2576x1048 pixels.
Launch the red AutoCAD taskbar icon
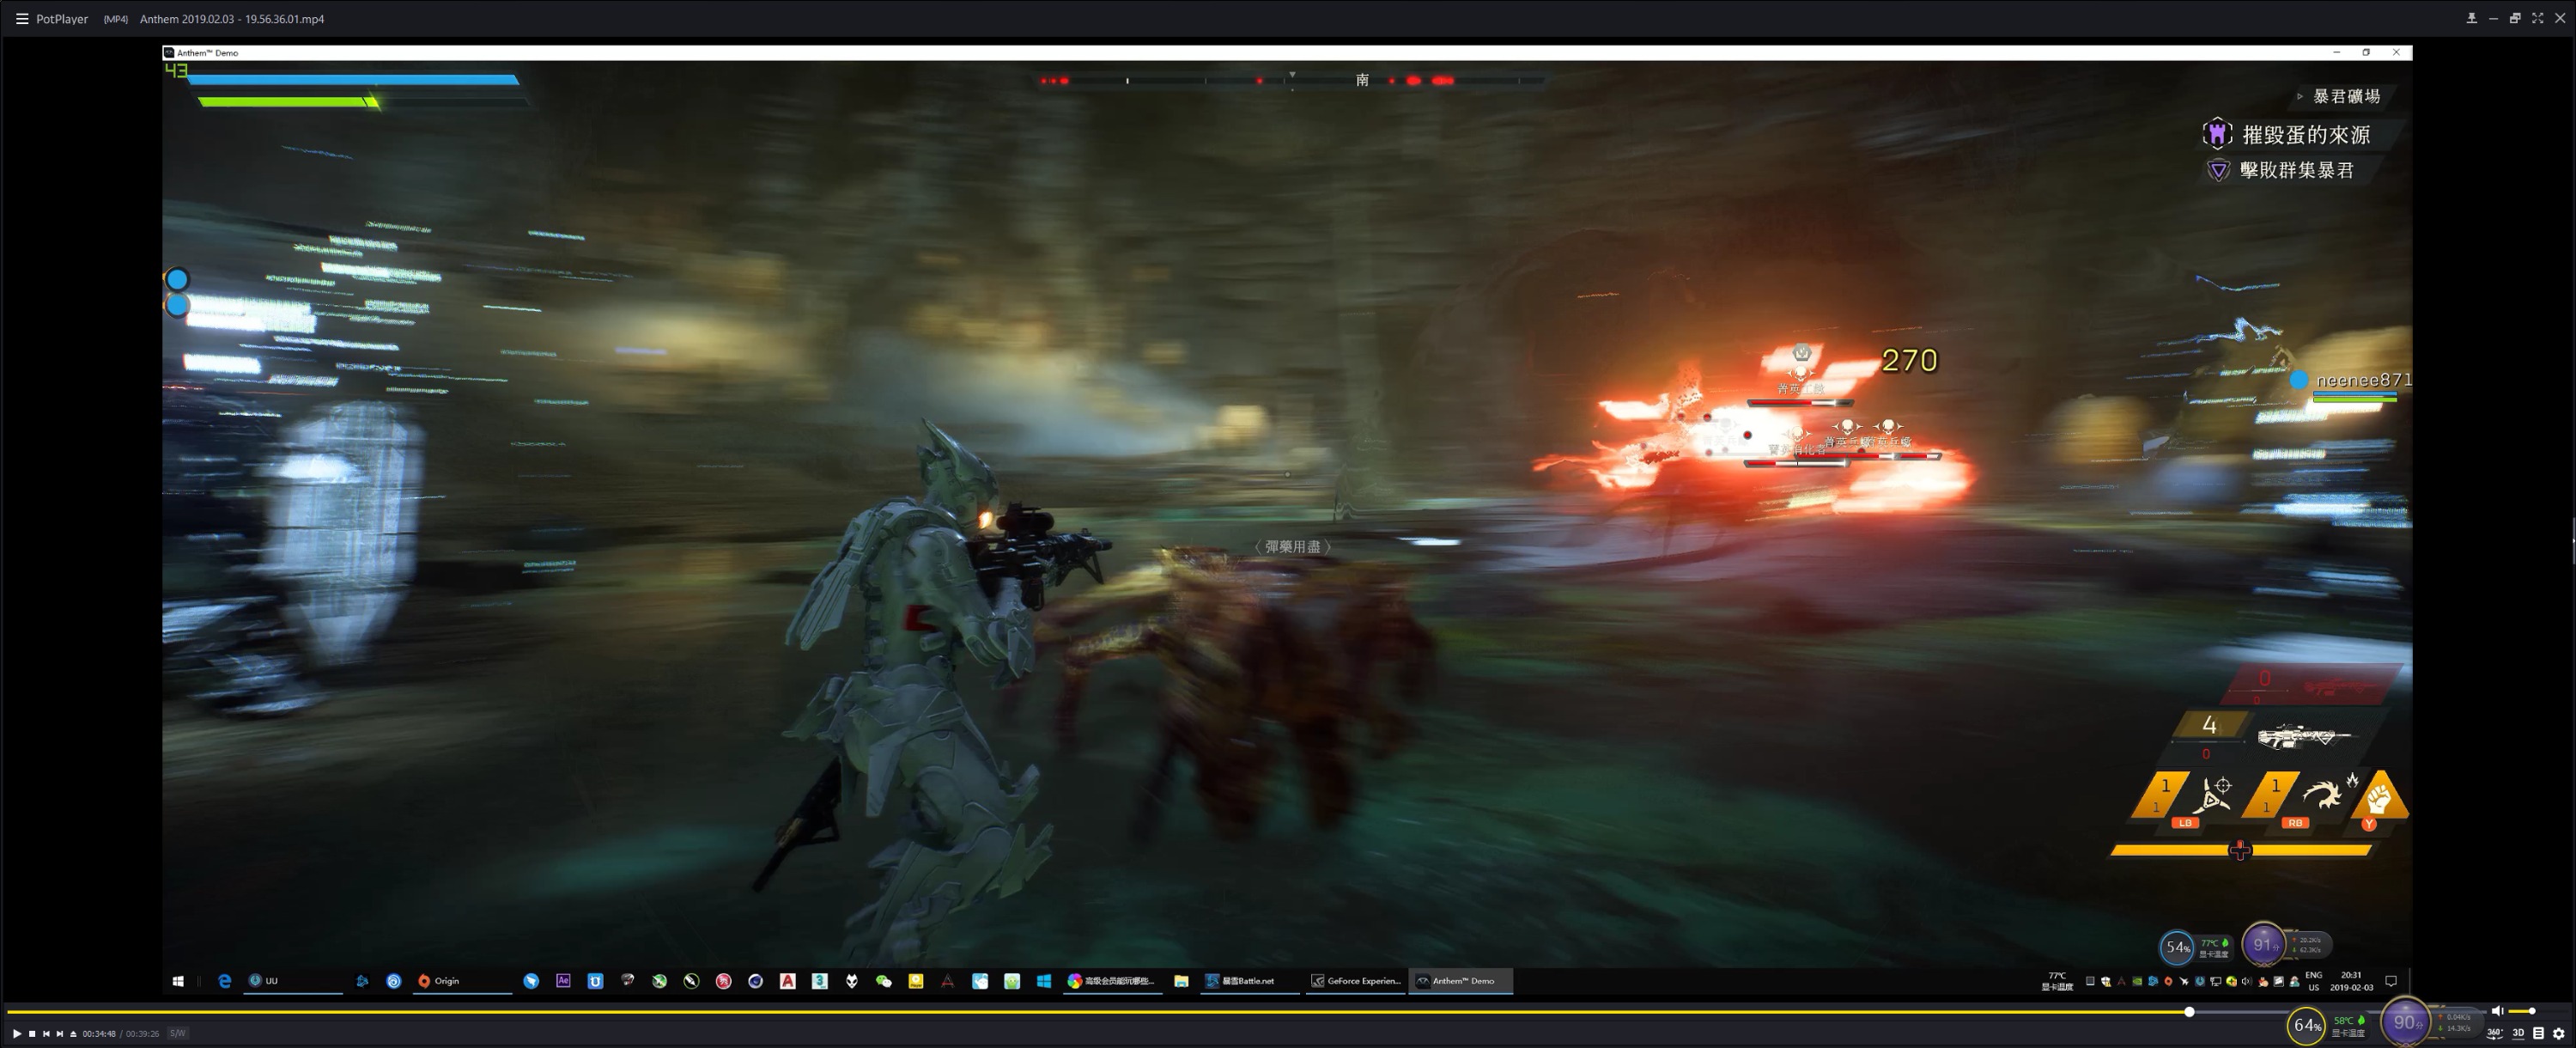pyautogui.click(x=788, y=981)
